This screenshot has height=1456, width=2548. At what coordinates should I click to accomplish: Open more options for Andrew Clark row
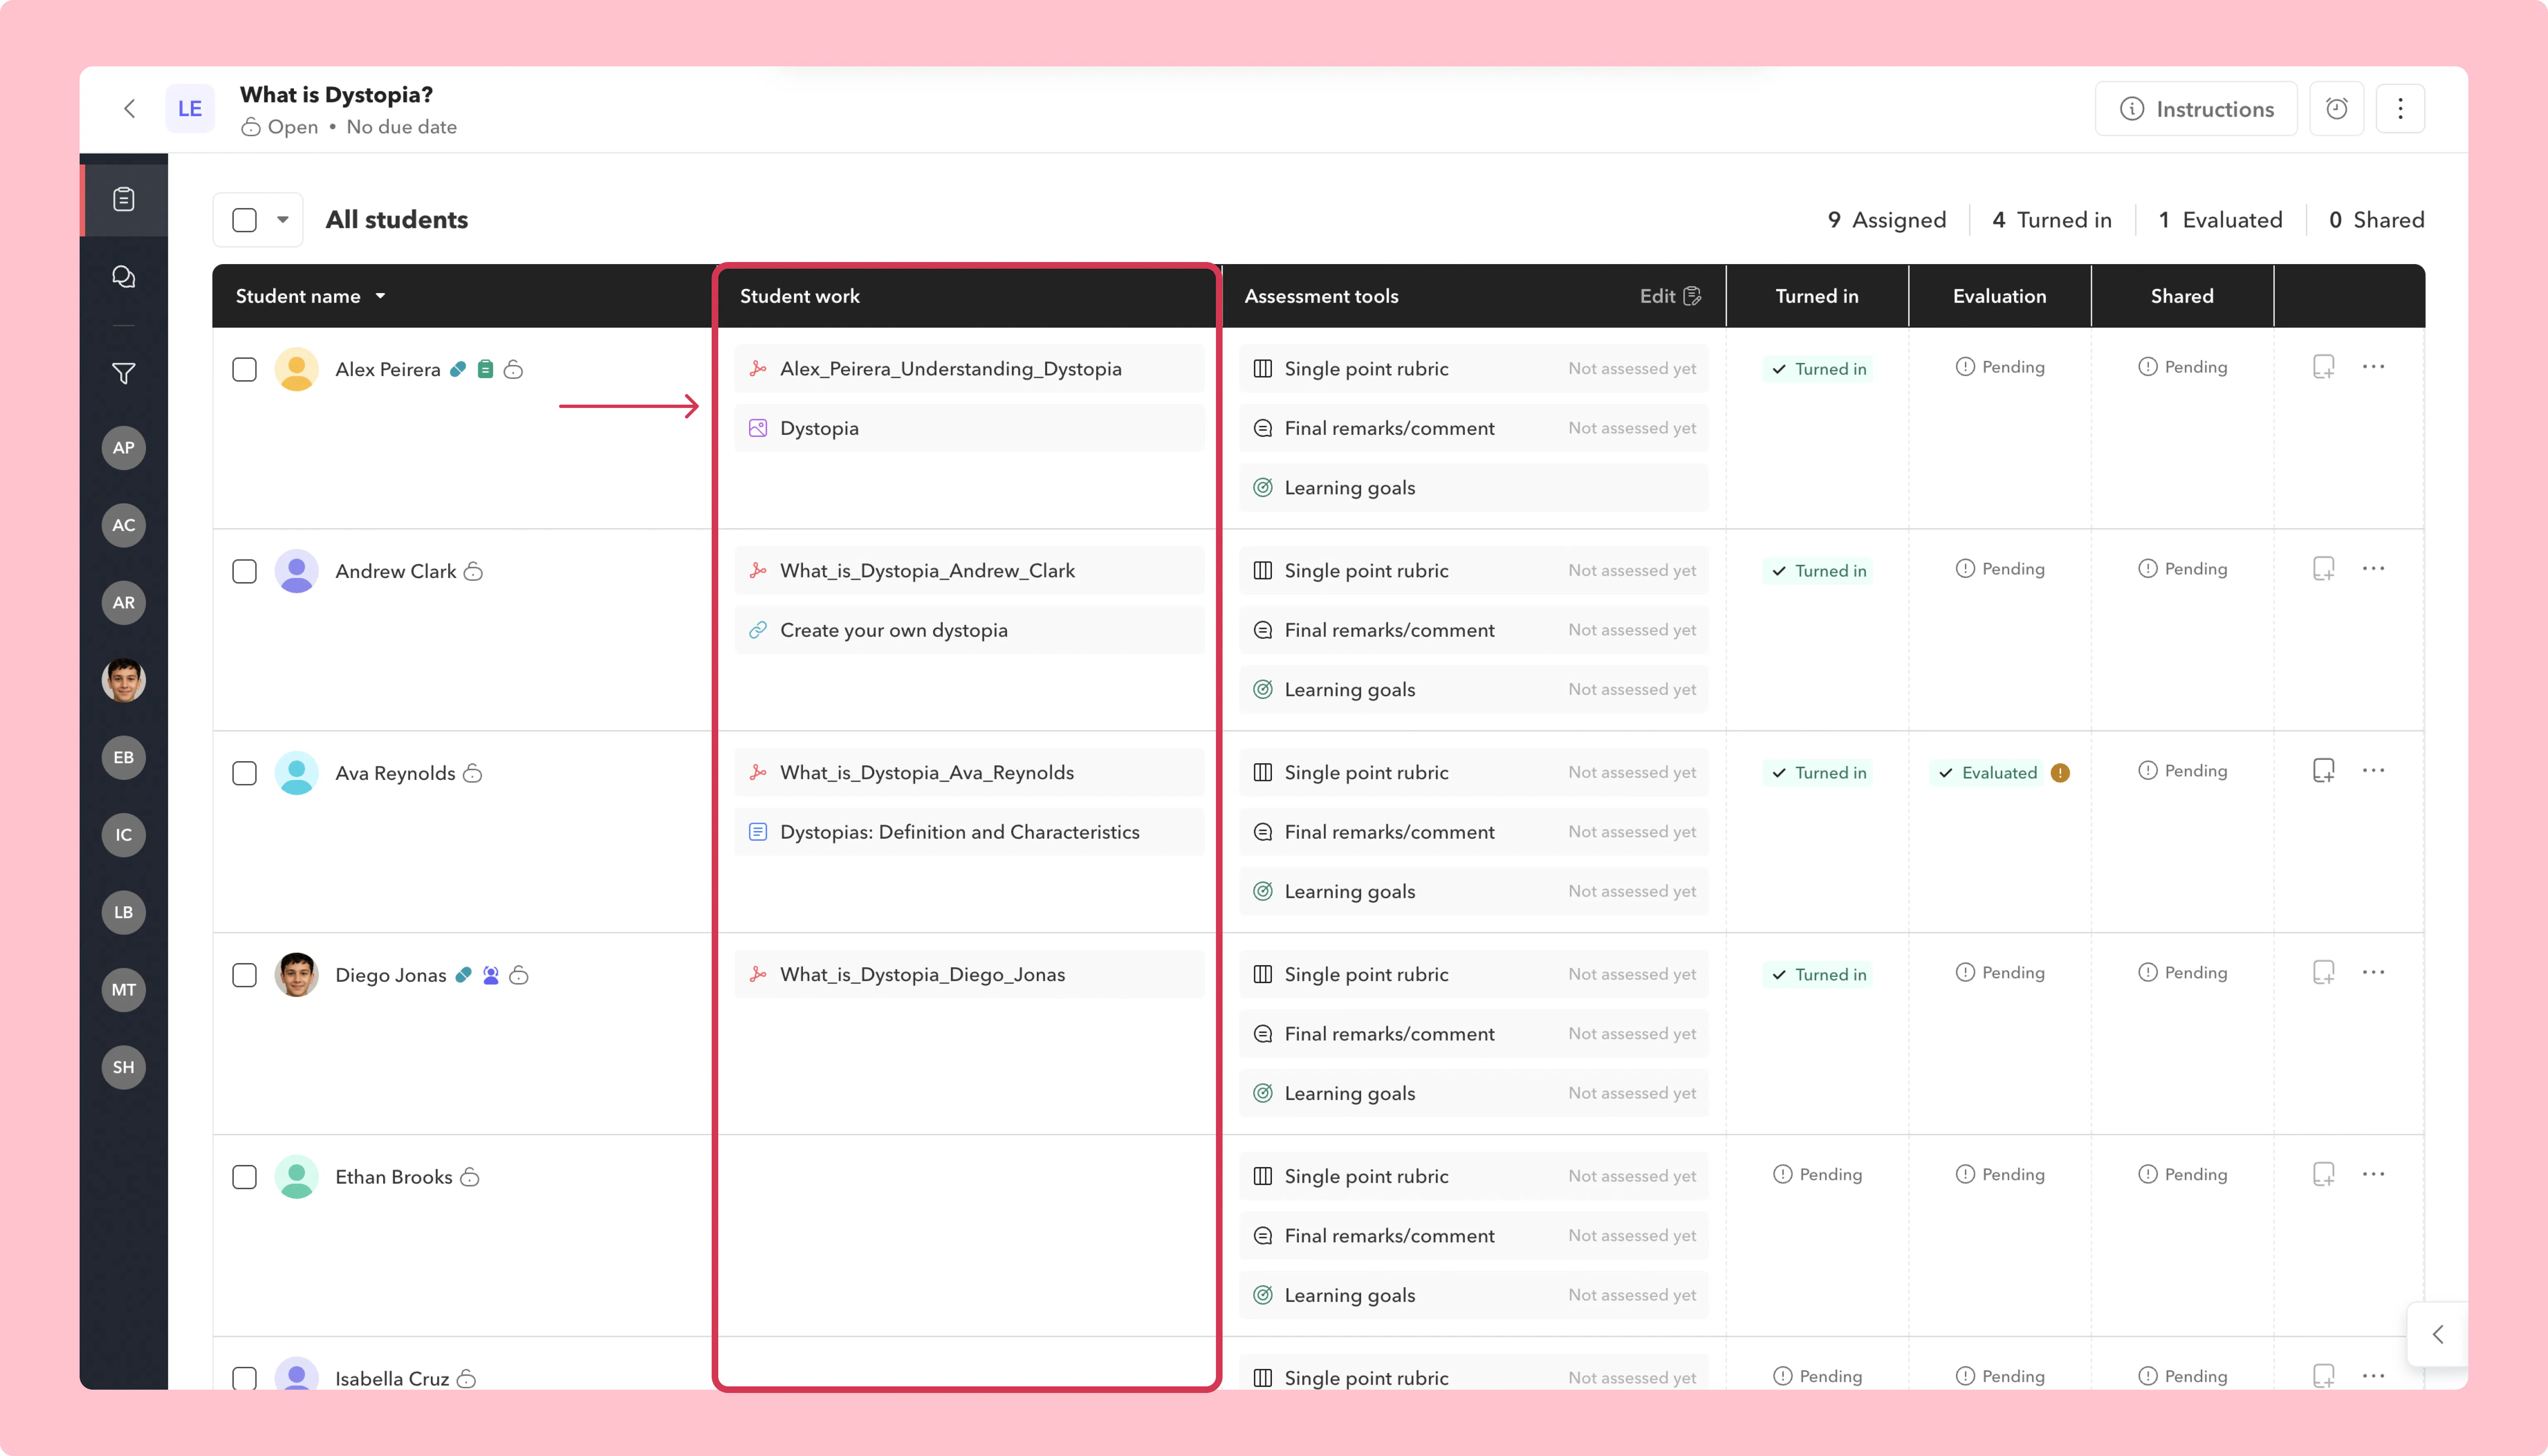(2373, 569)
